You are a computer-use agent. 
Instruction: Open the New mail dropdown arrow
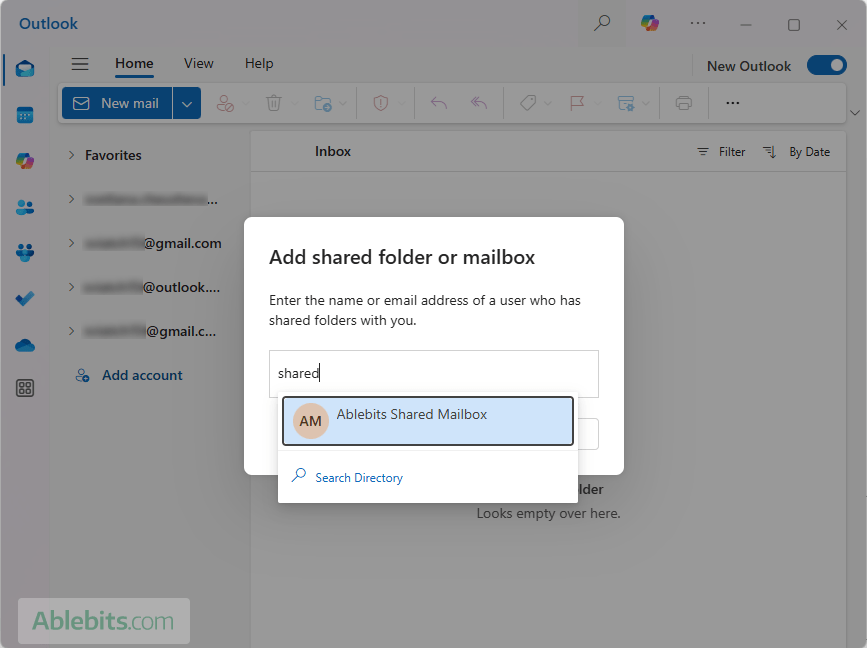pyautogui.click(x=187, y=103)
